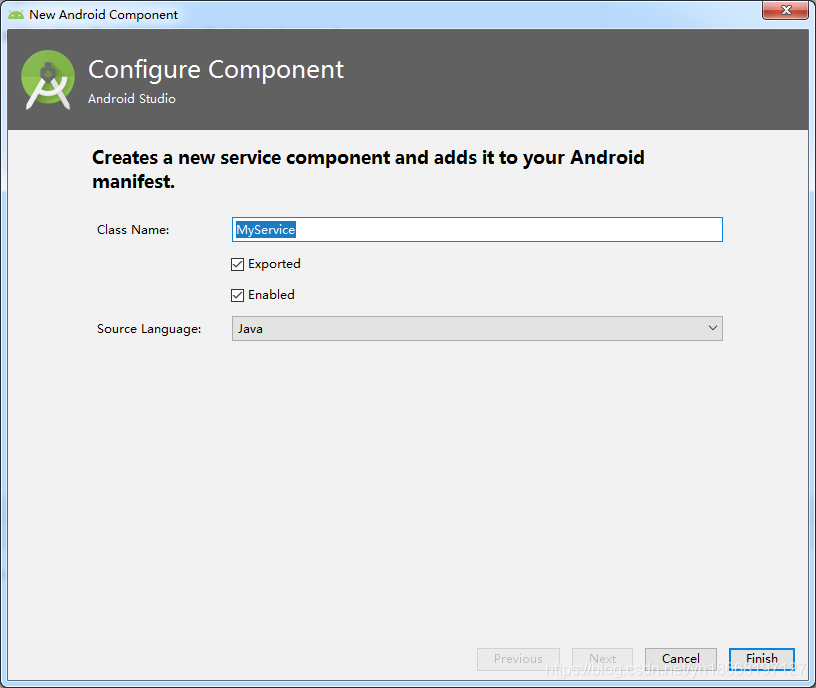This screenshot has height=688, width=816.
Task: Click the disabled Previous button
Action: click(518, 659)
